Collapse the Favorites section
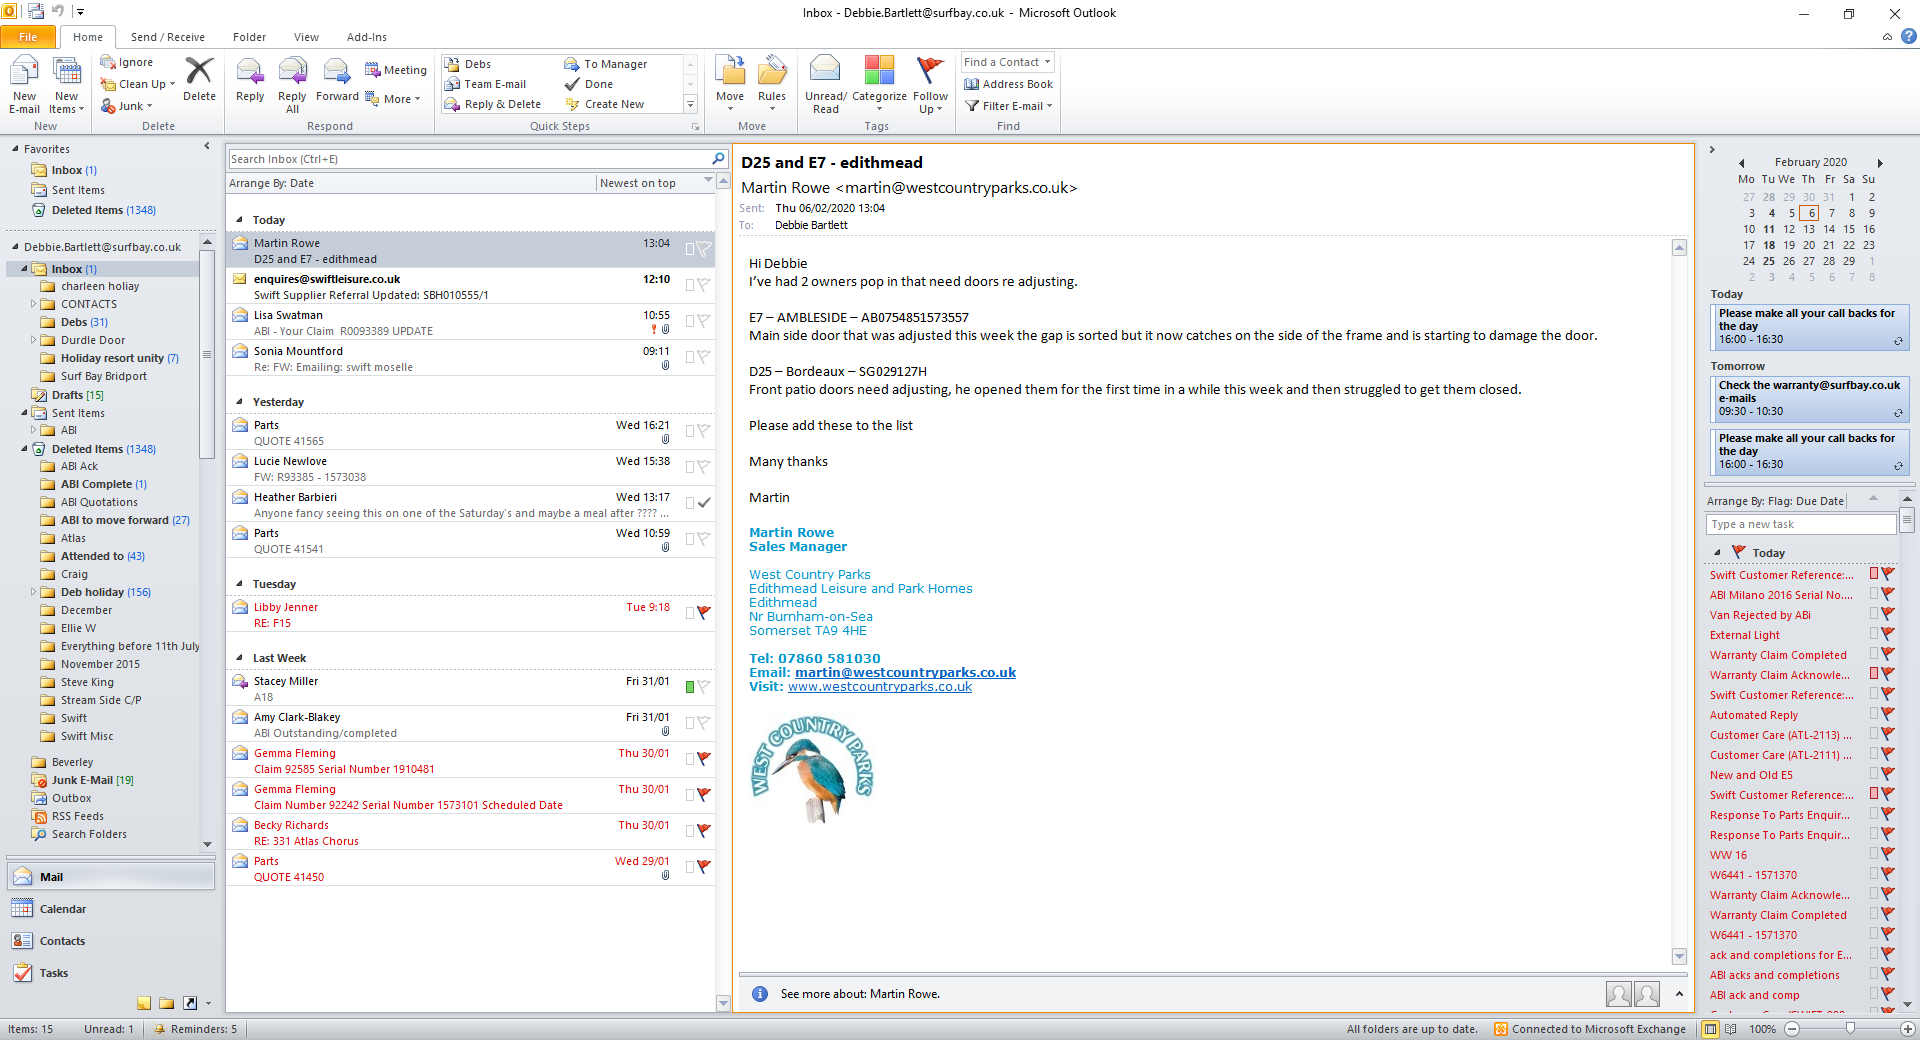1920x1040 pixels. point(16,149)
